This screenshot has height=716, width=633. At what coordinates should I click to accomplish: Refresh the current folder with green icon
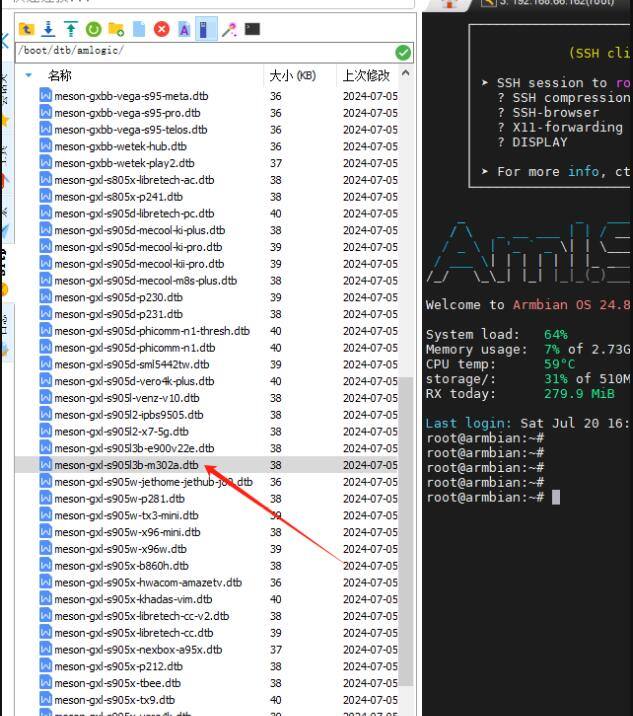[x=94, y=30]
